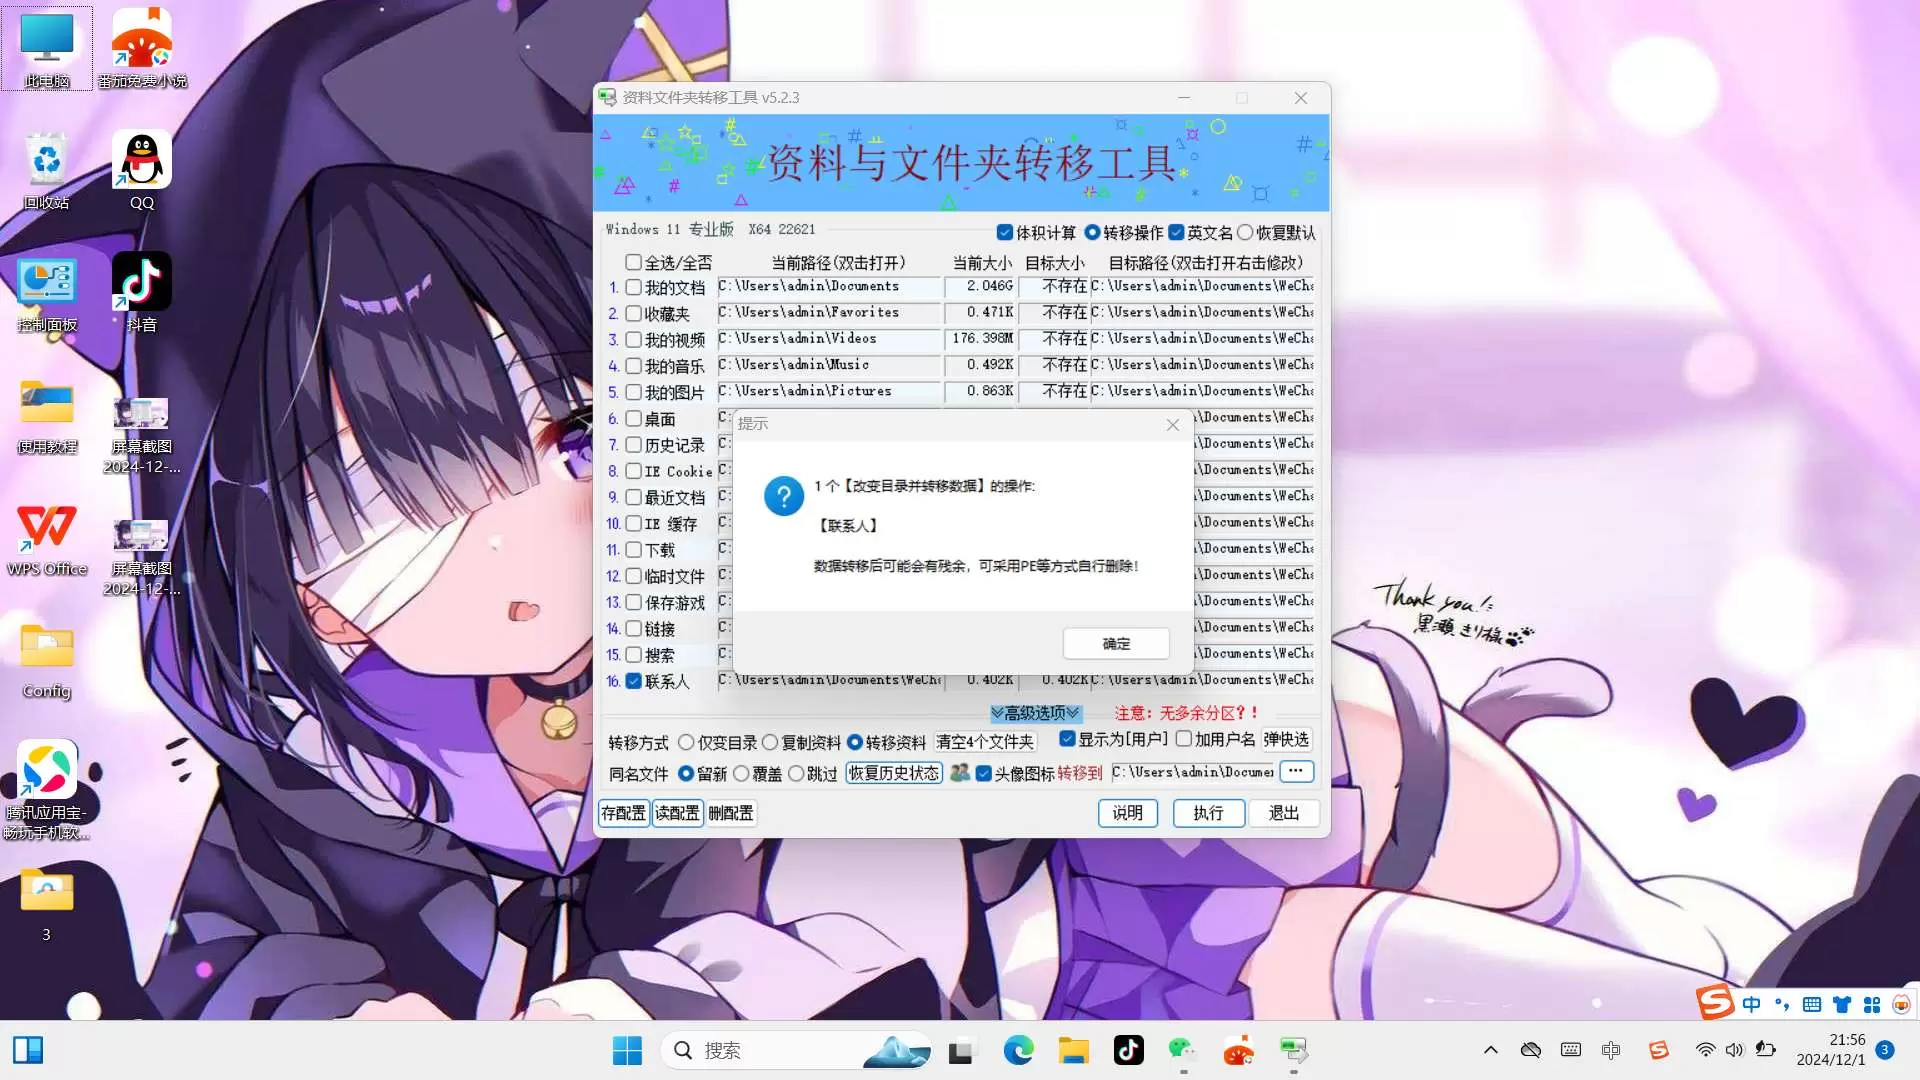Click 执行 to run the transfer
Image resolution: width=1920 pixels, height=1080 pixels.
click(x=1204, y=812)
